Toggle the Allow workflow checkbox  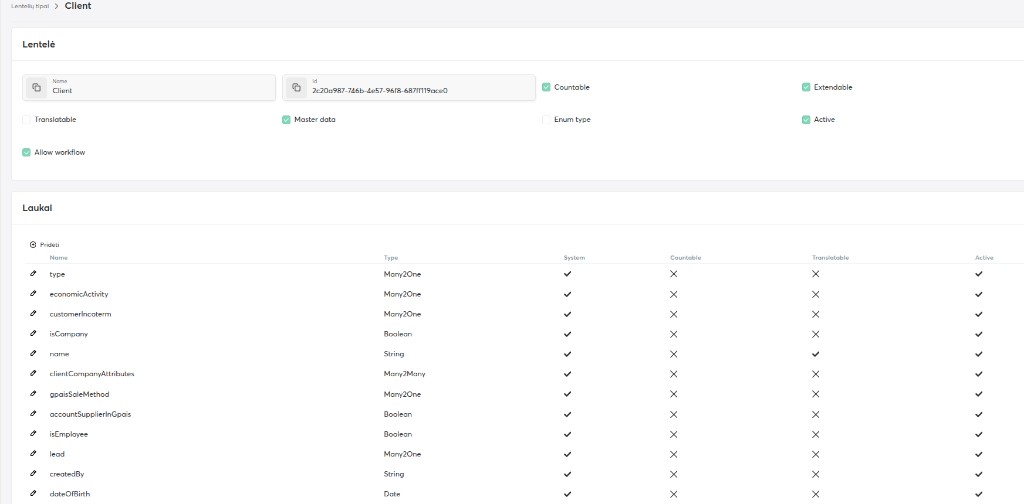pyautogui.click(x=26, y=152)
